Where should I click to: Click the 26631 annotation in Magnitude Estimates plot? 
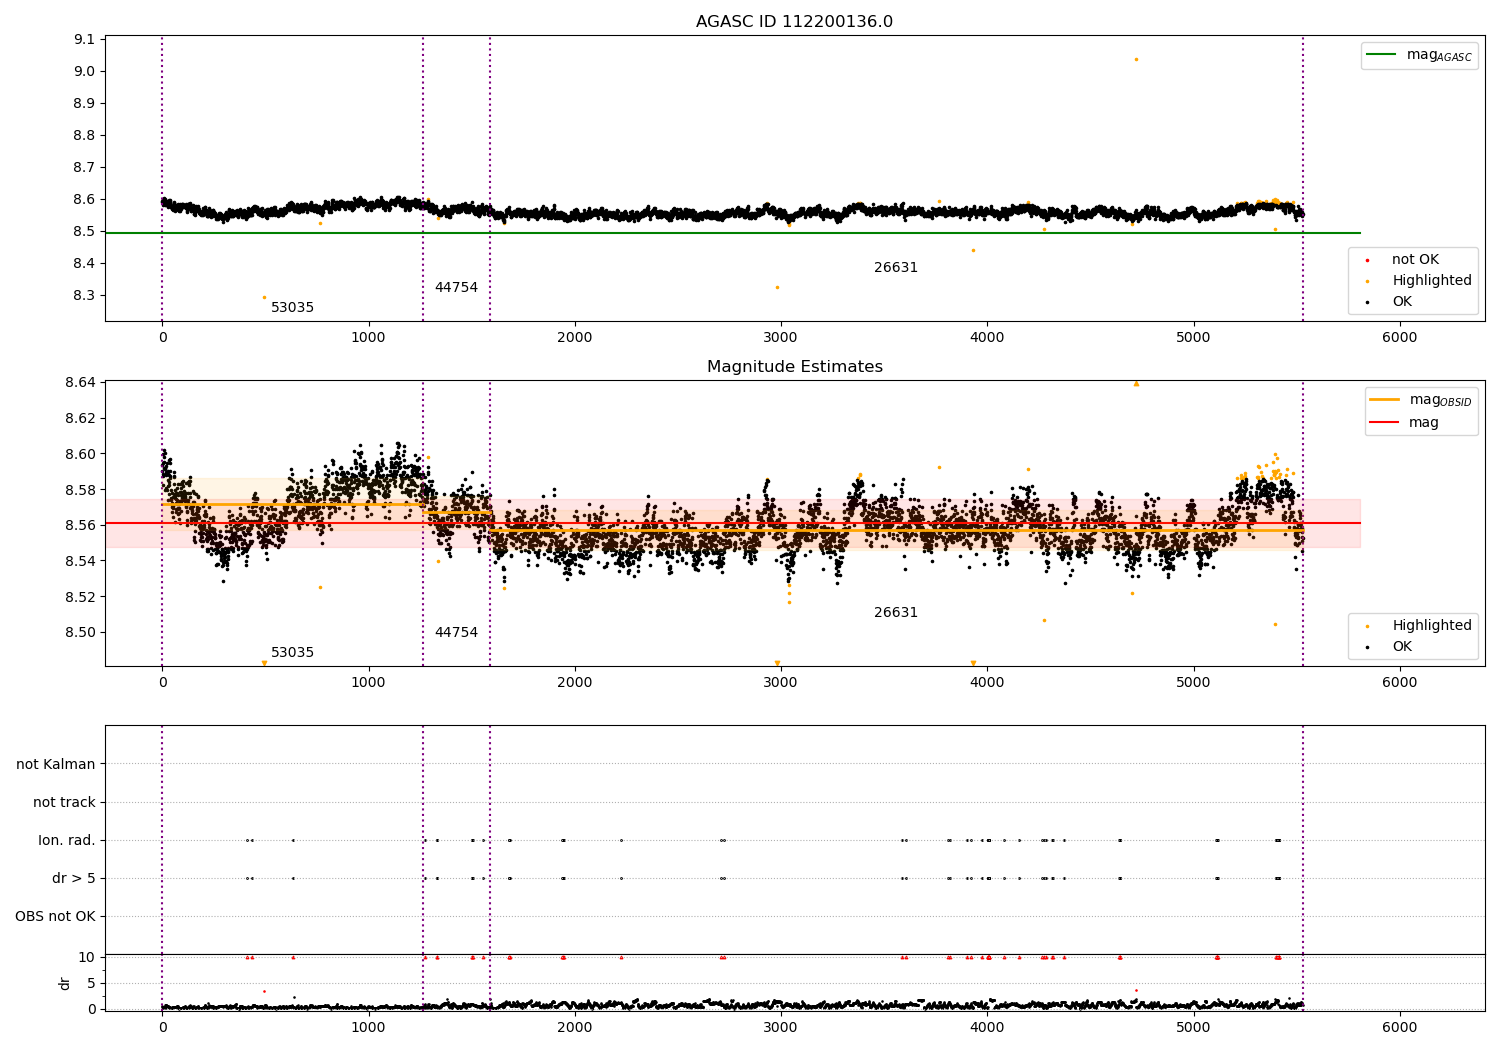(x=896, y=613)
